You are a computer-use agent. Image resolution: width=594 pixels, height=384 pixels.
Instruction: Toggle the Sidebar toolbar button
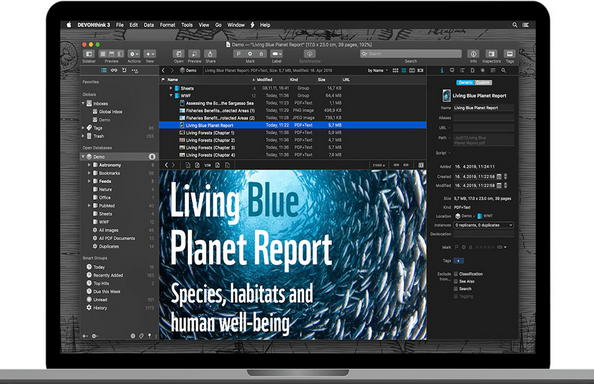(89, 54)
